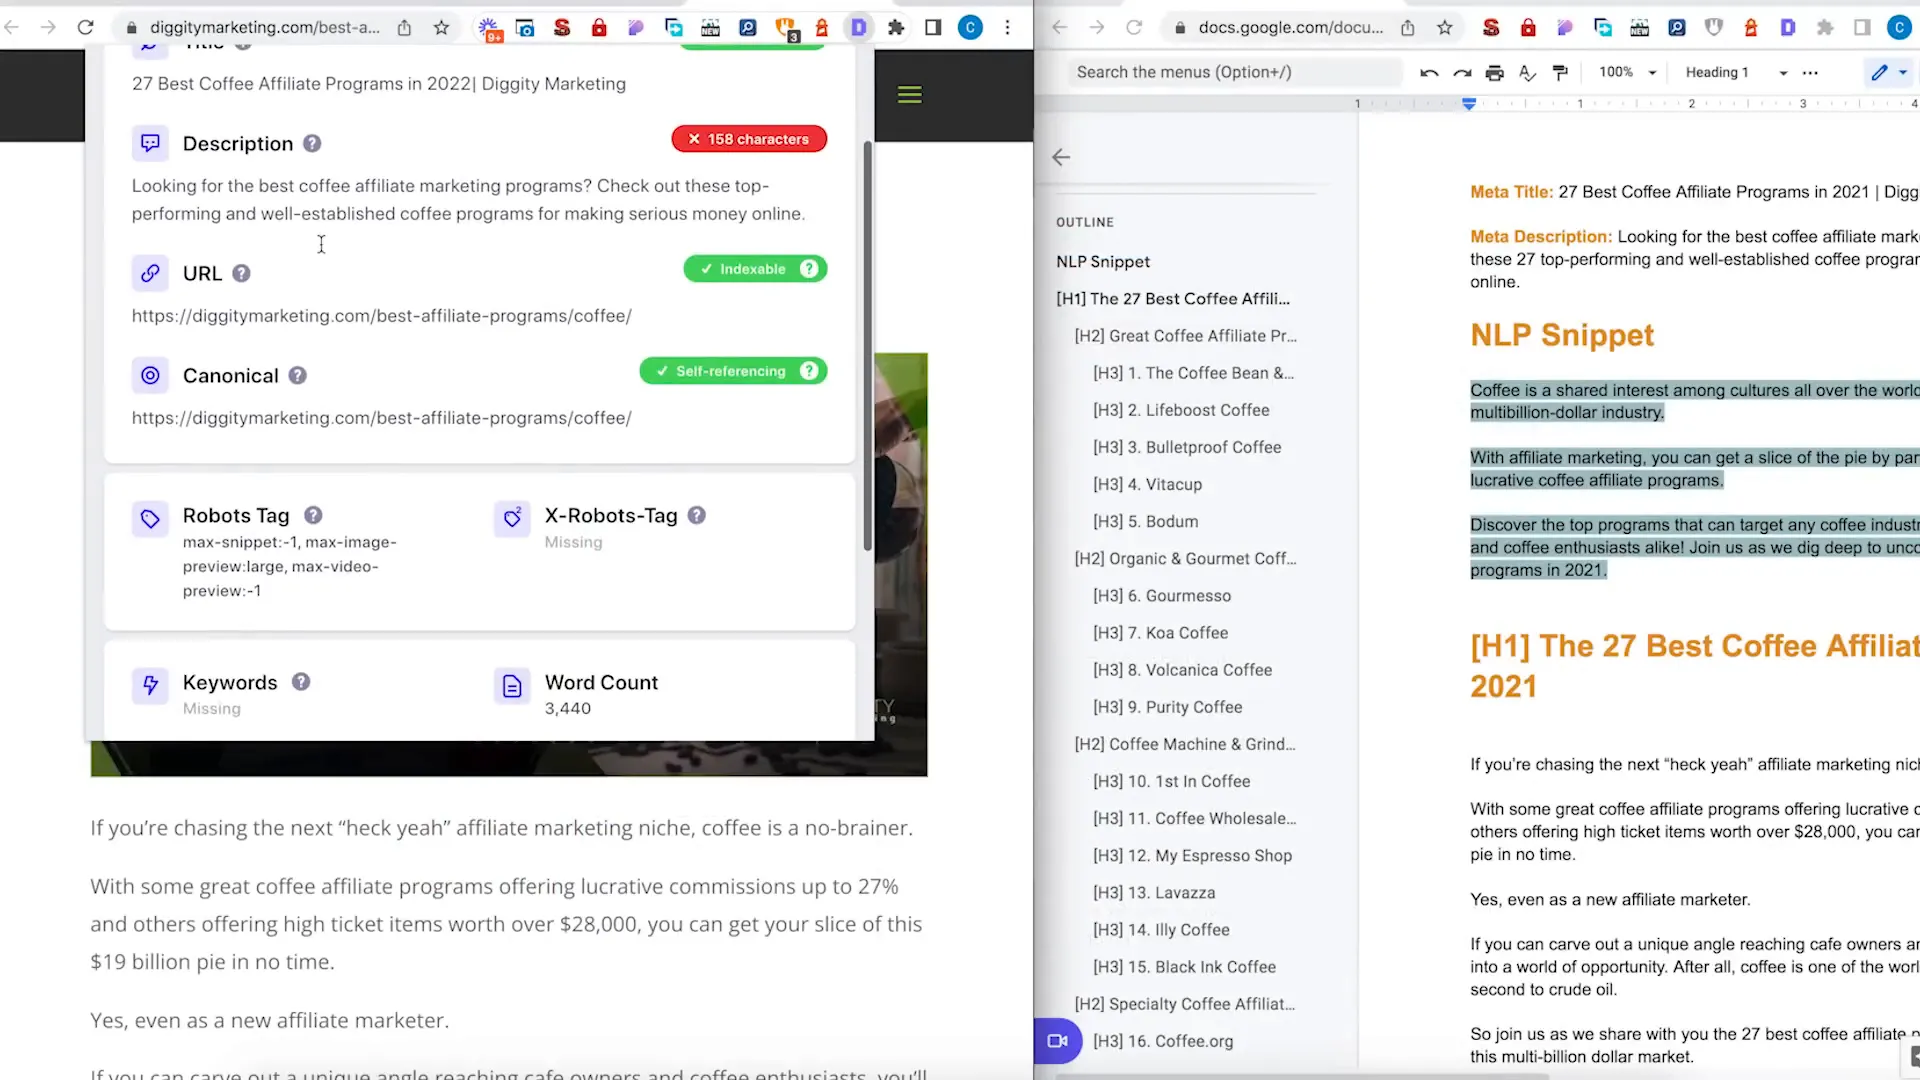
Task: Open the More toolbar options in Docs
Action: pyautogui.click(x=1810, y=72)
